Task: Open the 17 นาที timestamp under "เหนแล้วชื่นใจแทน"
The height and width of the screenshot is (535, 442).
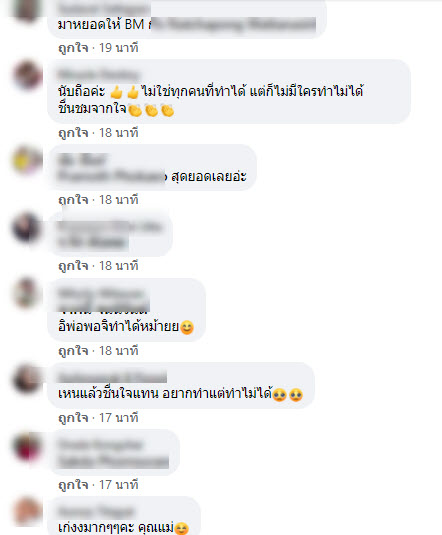Action: [118, 418]
